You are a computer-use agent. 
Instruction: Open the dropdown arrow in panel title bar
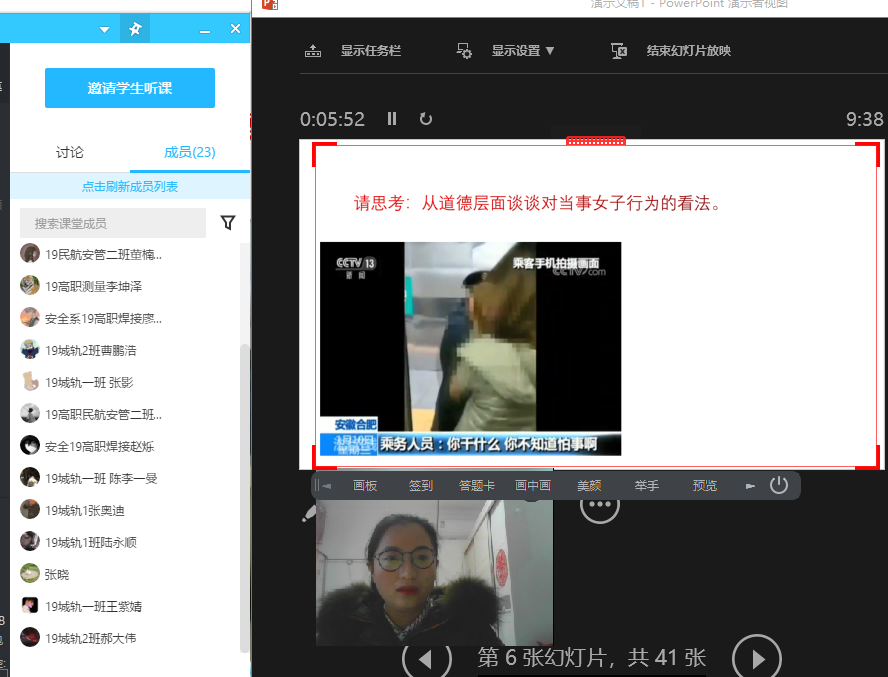click(x=105, y=30)
